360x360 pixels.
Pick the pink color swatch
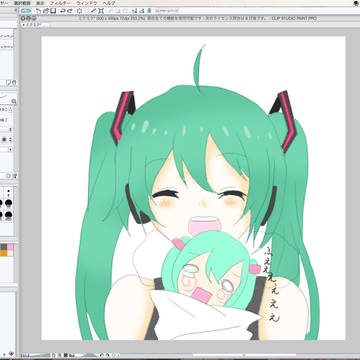tap(10, 247)
